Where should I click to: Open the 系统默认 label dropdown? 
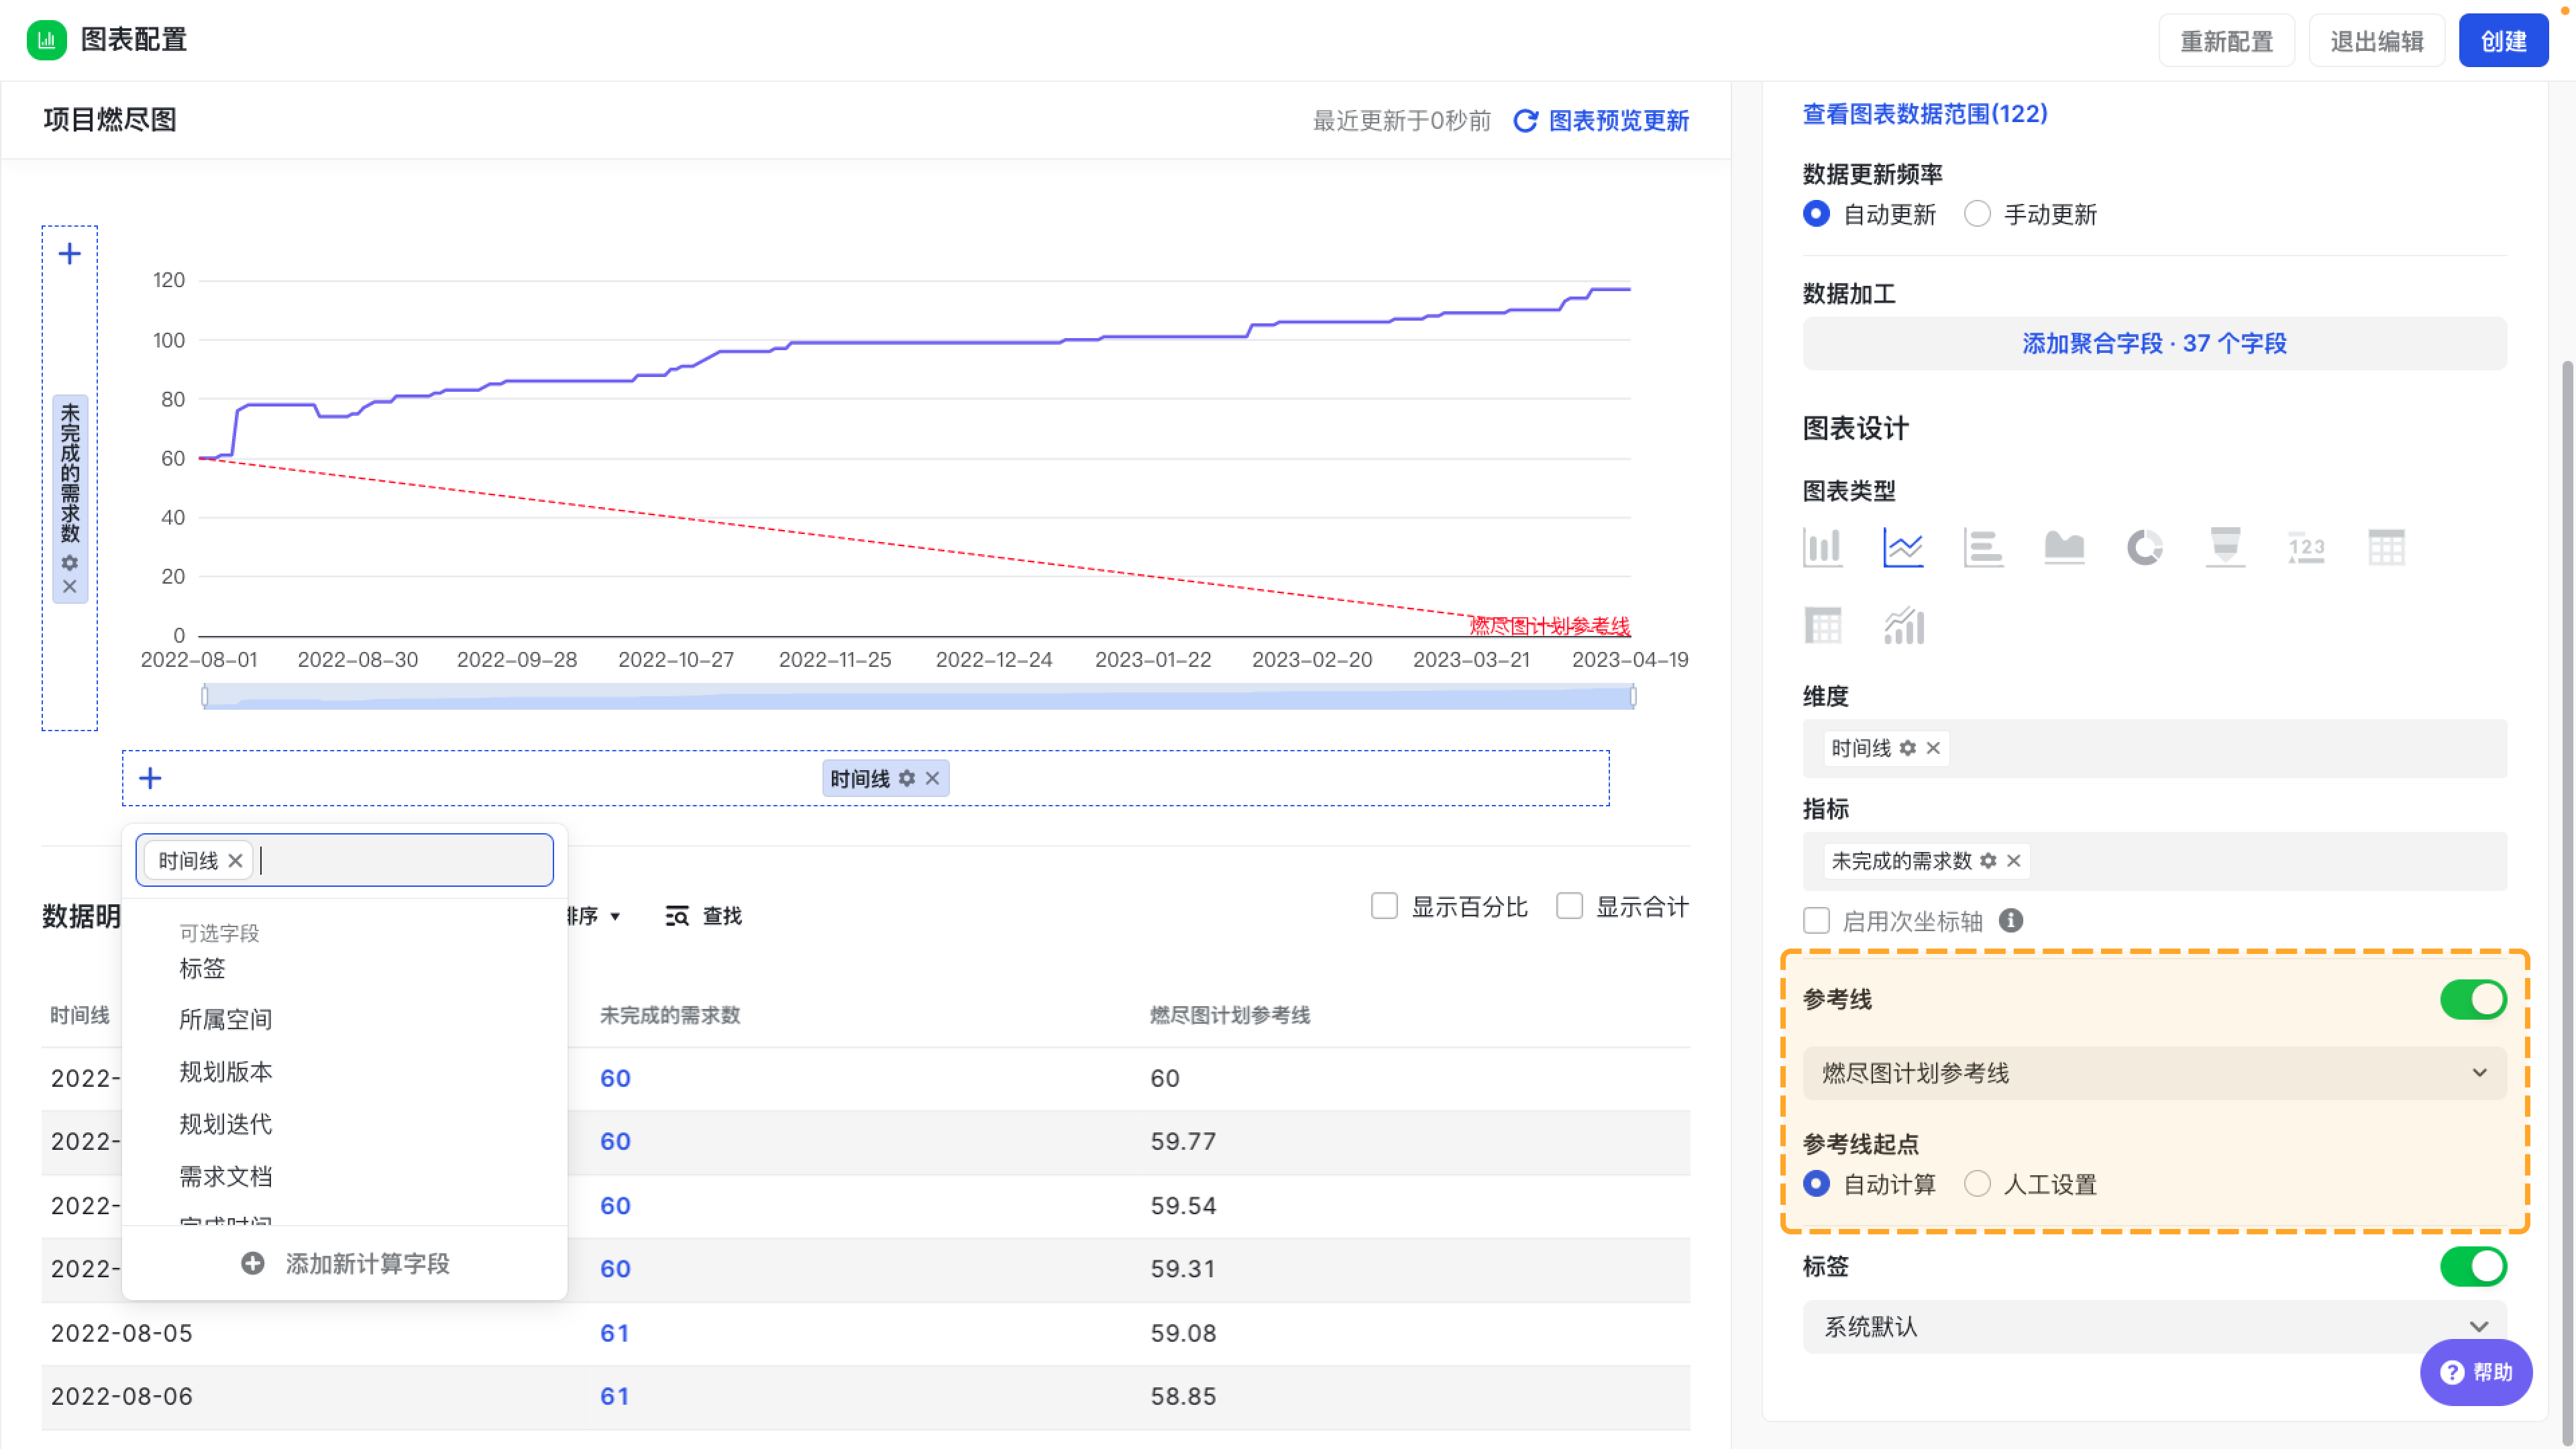(2154, 1327)
